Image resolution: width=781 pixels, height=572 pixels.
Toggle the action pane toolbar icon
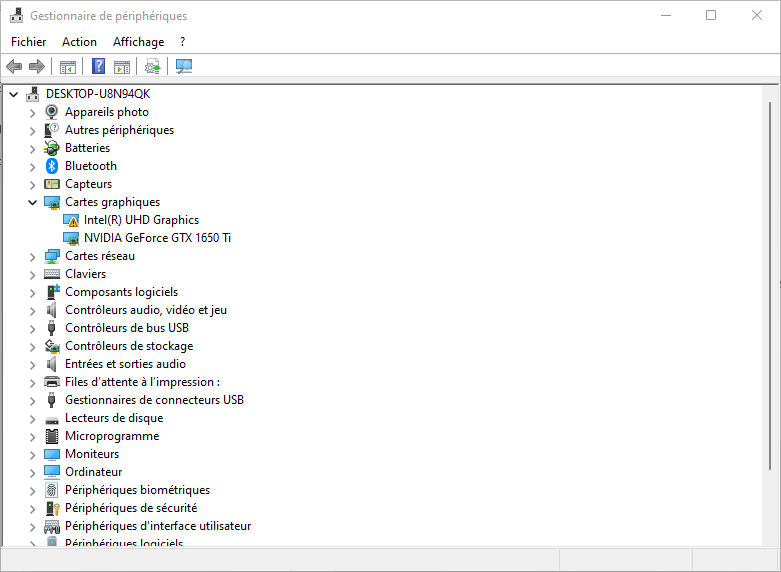tap(122, 66)
